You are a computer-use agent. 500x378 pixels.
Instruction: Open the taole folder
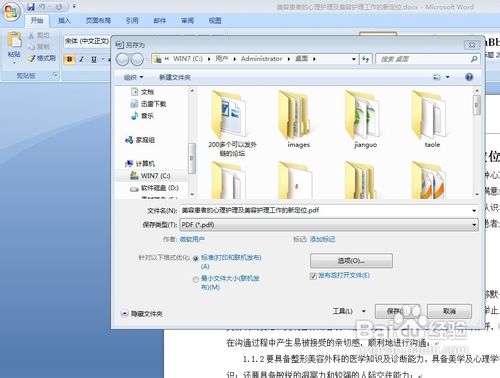coord(432,119)
